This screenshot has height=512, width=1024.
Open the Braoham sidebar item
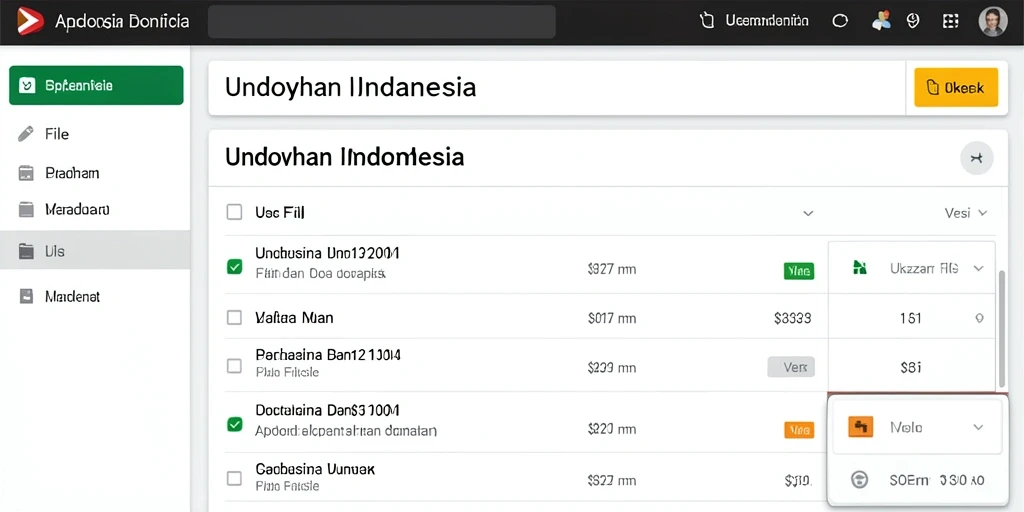point(95,173)
